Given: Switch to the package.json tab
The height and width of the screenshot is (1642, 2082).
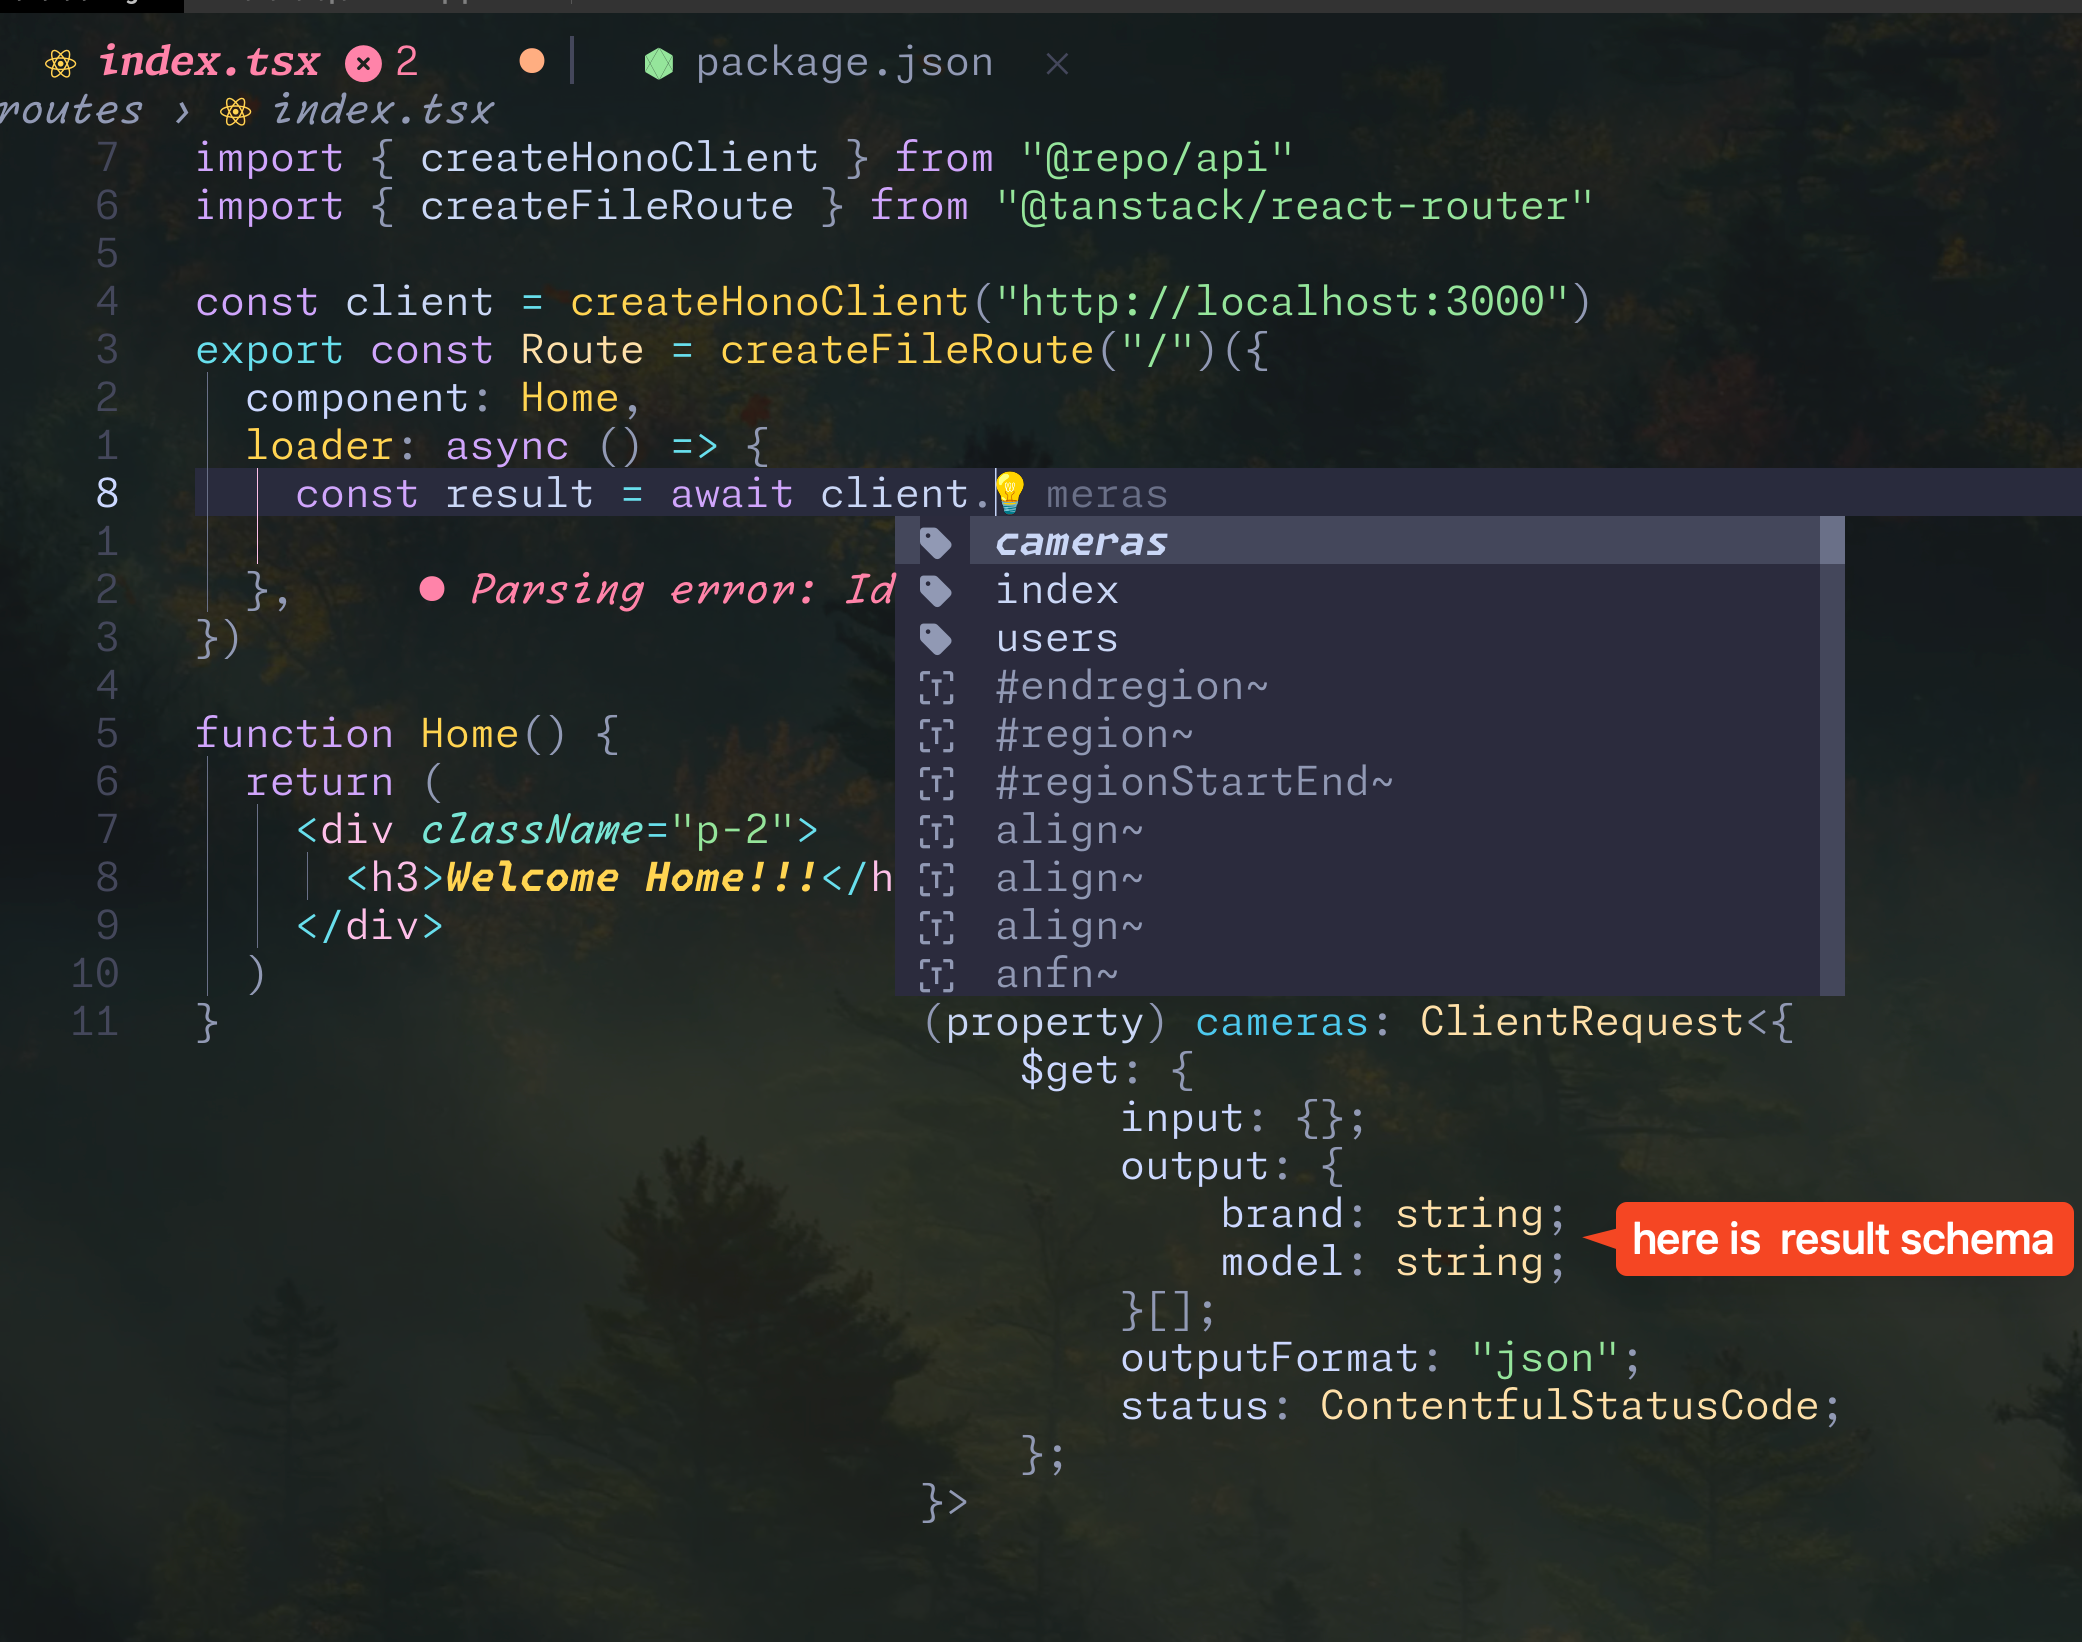Looking at the screenshot, I should click(x=843, y=63).
